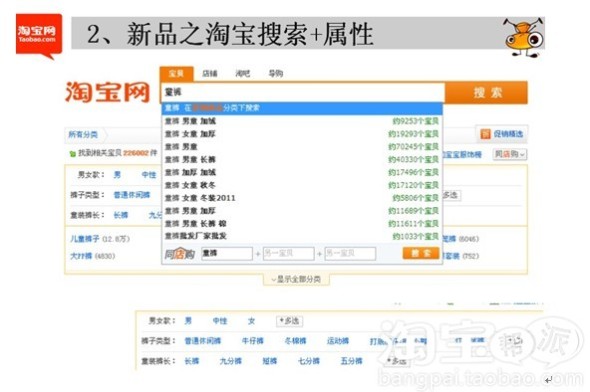Click the large orange 搜索 button
This screenshot has width=590, height=392.
click(487, 92)
